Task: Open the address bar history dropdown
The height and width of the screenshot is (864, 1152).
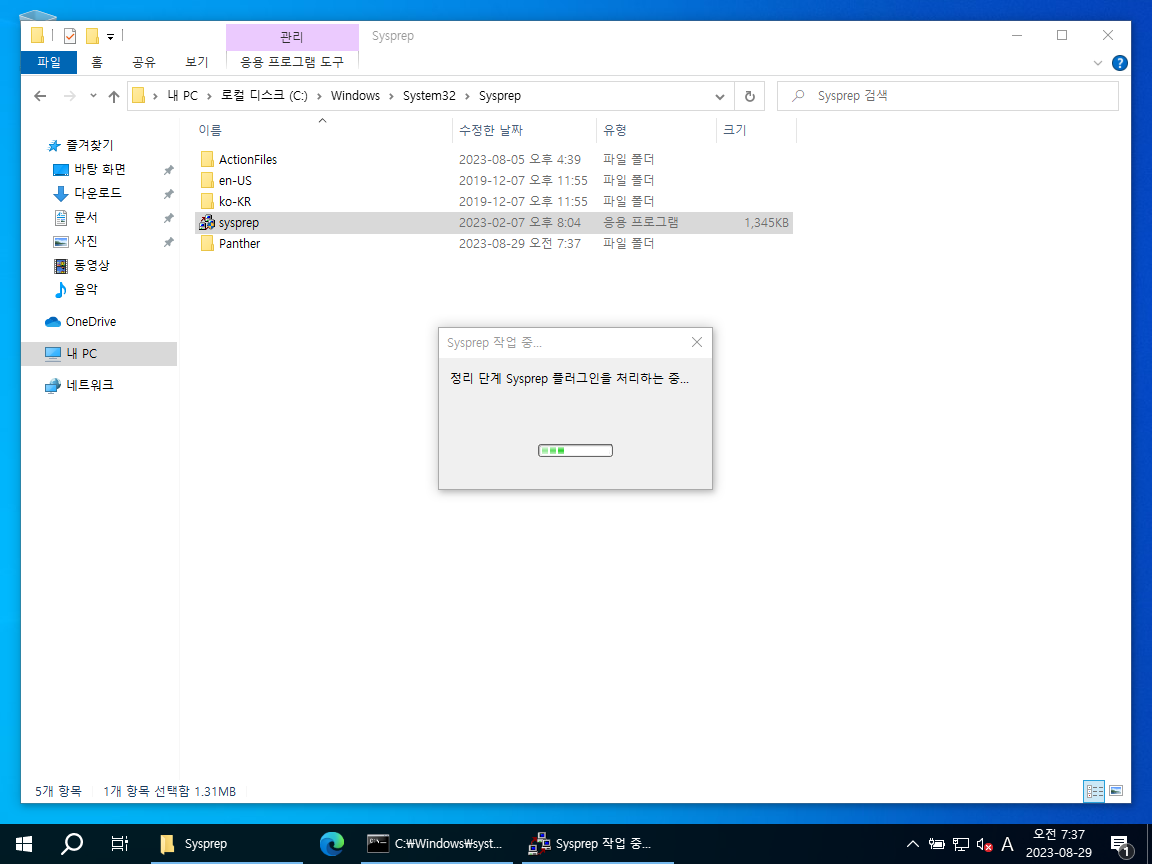Action: click(x=720, y=96)
